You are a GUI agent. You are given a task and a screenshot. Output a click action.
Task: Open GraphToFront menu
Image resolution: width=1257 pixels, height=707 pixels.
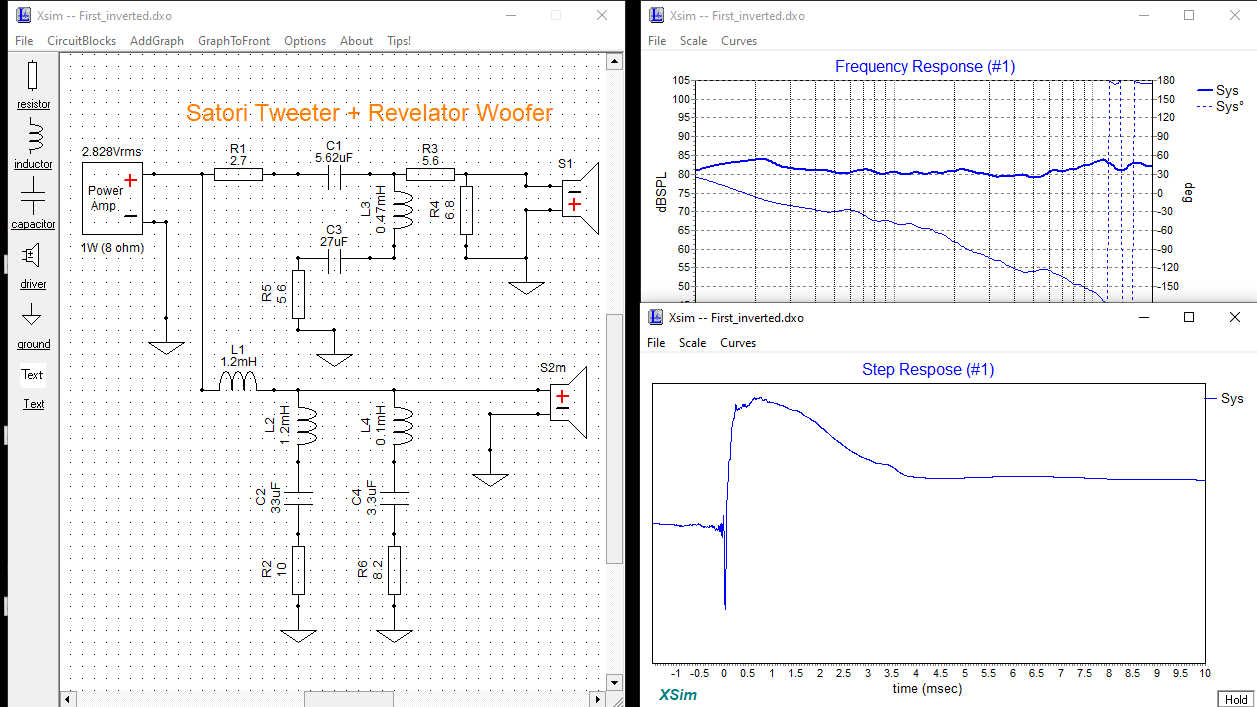tap(234, 41)
